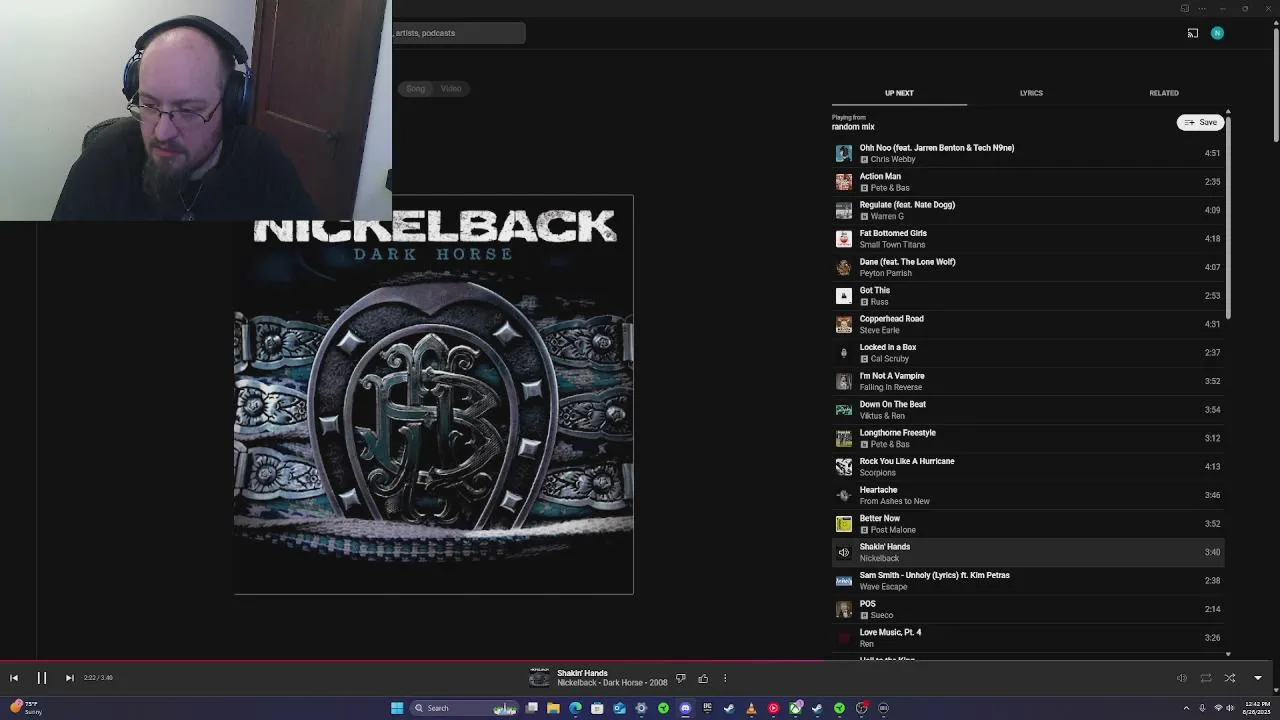Viewport: 1280px width, 720px height.
Task: Save the queue to a playlist
Action: [x=1200, y=122]
